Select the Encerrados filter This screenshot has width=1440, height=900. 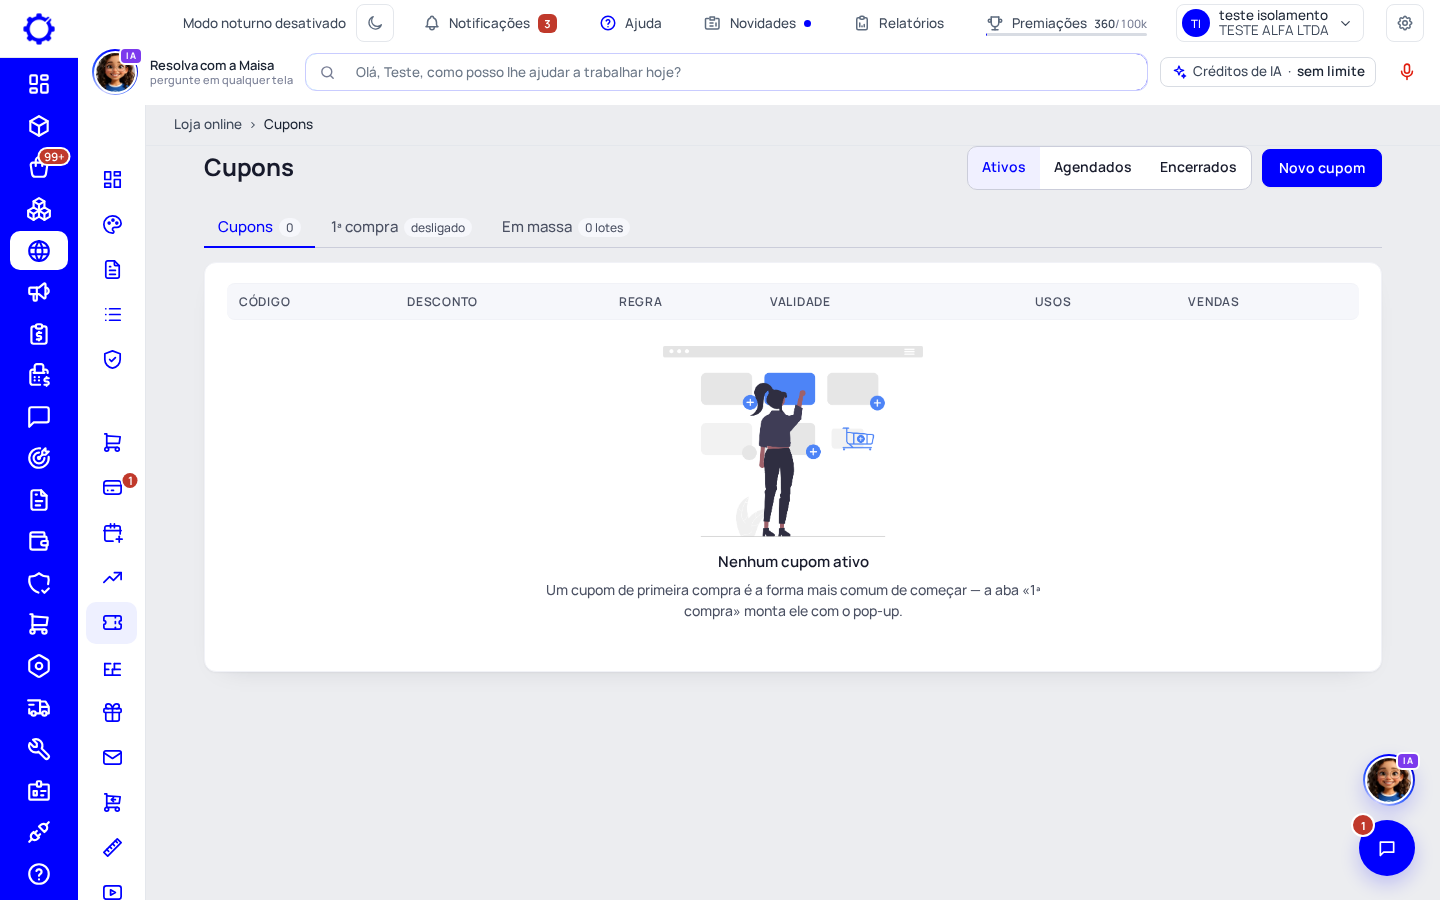1198,168
